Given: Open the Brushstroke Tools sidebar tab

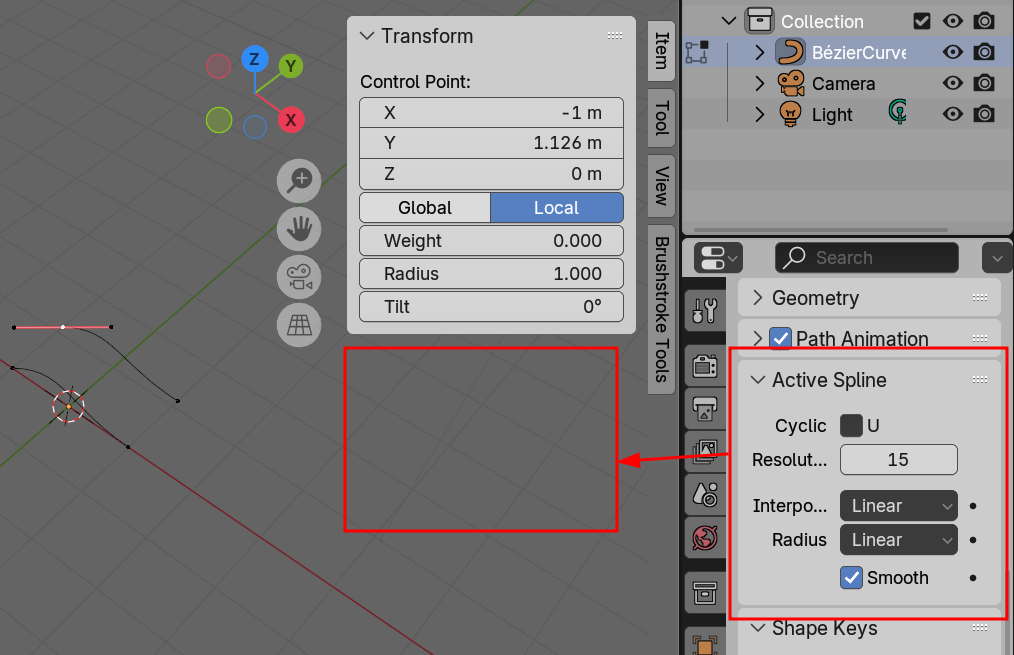Looking at the screenshot, I should point(662,310).
